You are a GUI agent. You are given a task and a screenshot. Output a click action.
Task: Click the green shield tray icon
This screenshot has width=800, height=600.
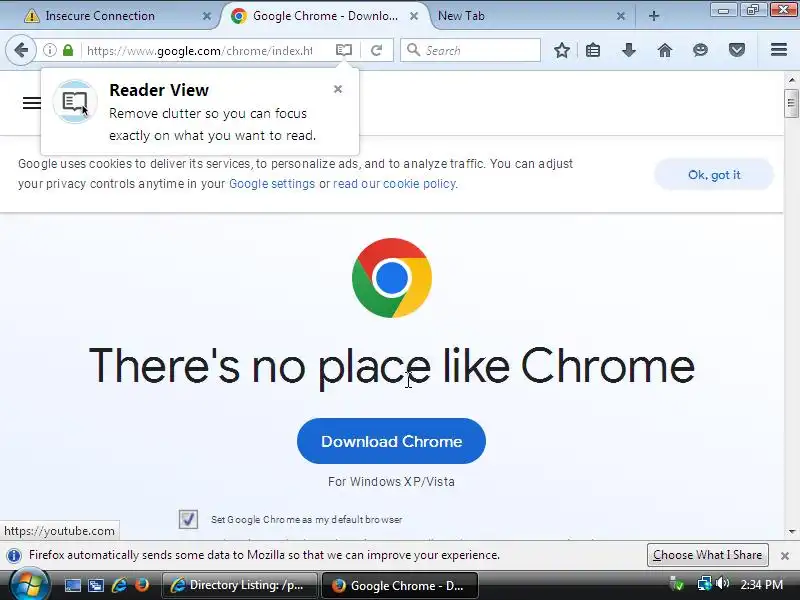pos(677,584)
